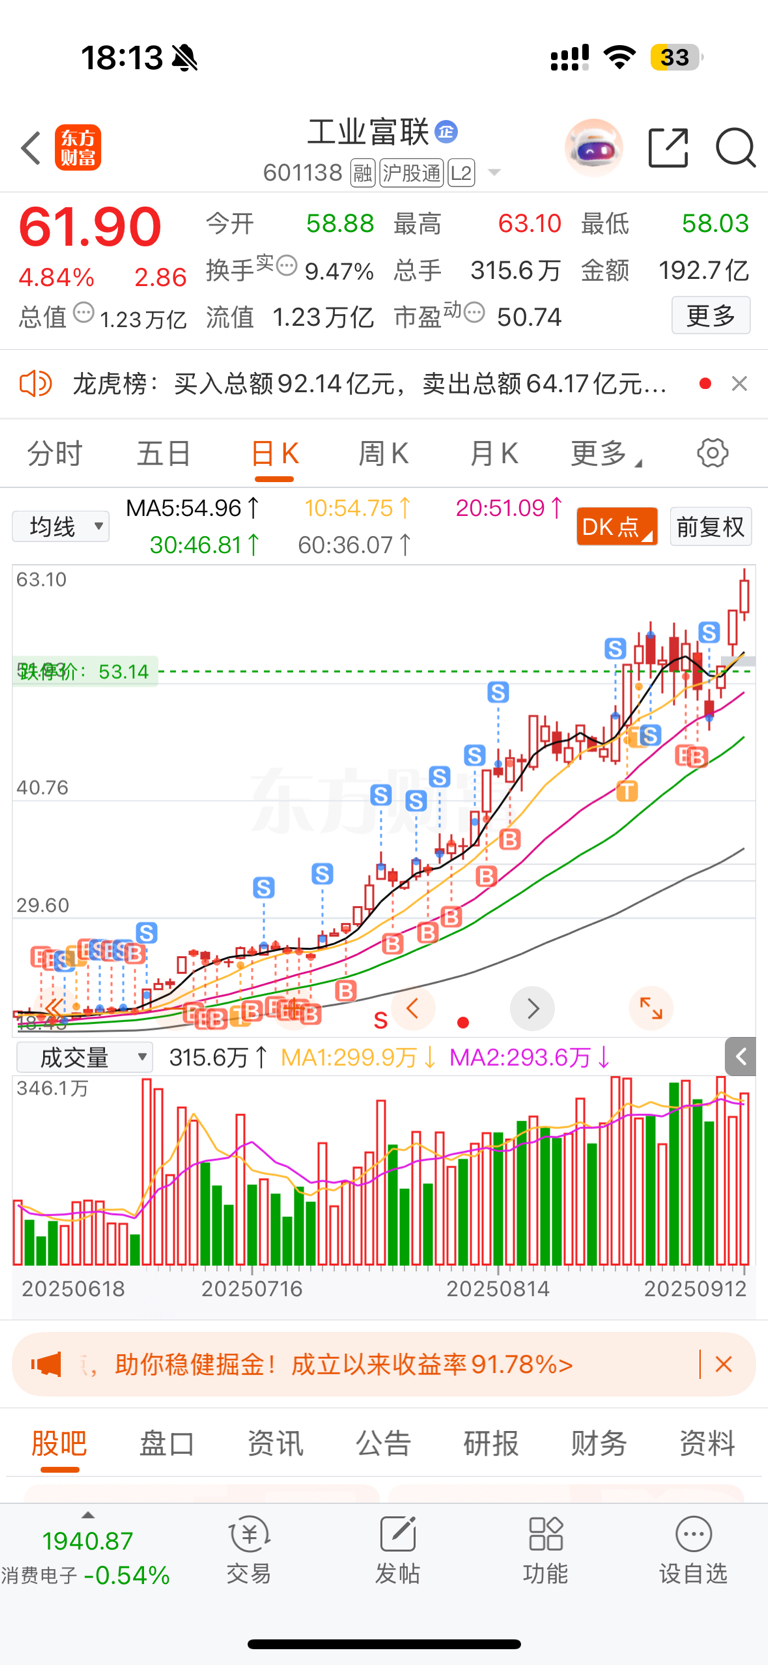
Task: Open the 东方财富 logo icon
Action: [x=78, y=148]
